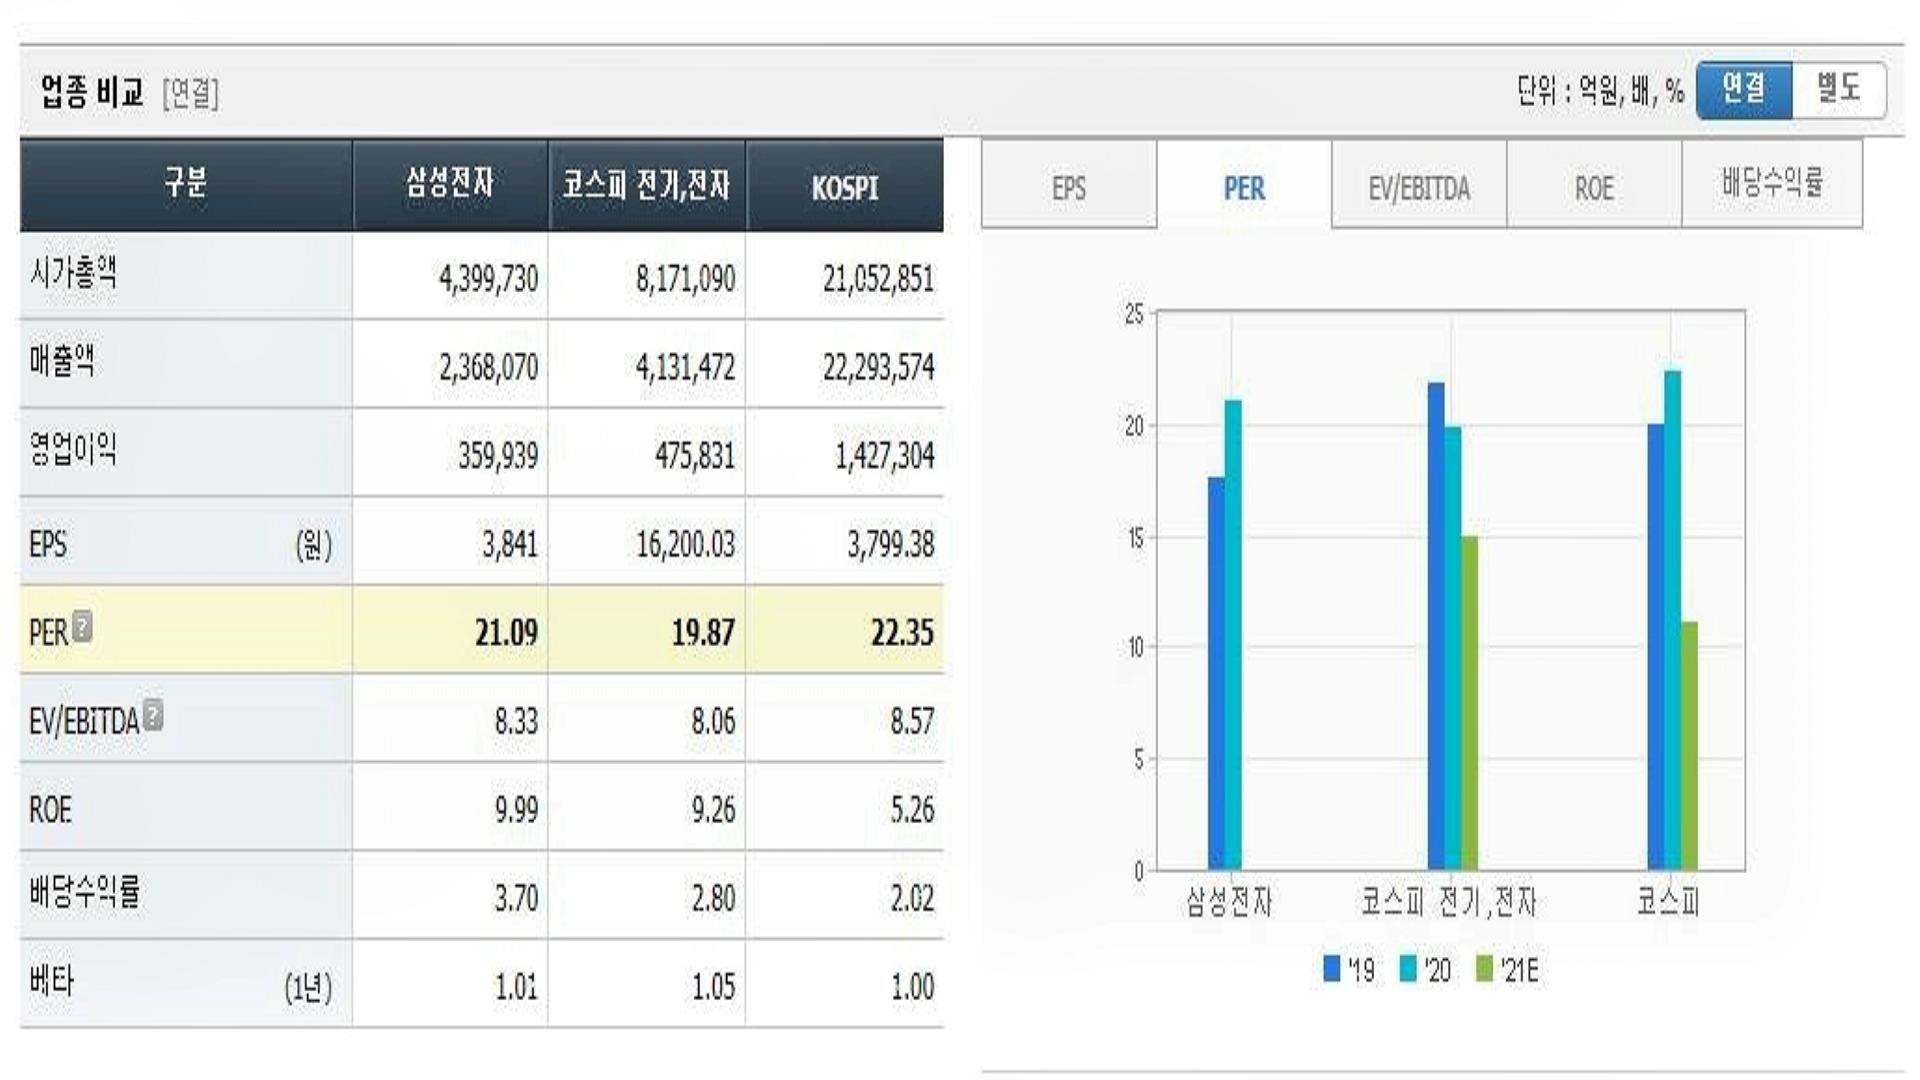Switch to 별도 separate view
This screenshot has height=1080, width=1920.
pyautogui.click(x=1839, y=90)
